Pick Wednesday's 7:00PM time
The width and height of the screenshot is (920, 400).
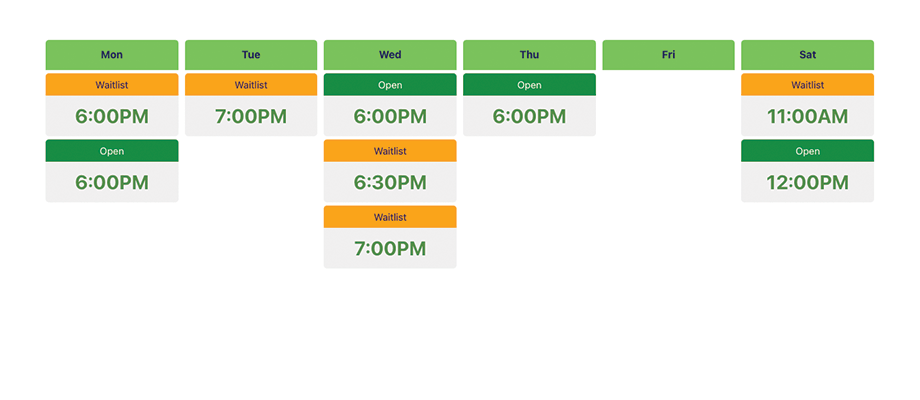pyautogui.click(x=390, y=248)
